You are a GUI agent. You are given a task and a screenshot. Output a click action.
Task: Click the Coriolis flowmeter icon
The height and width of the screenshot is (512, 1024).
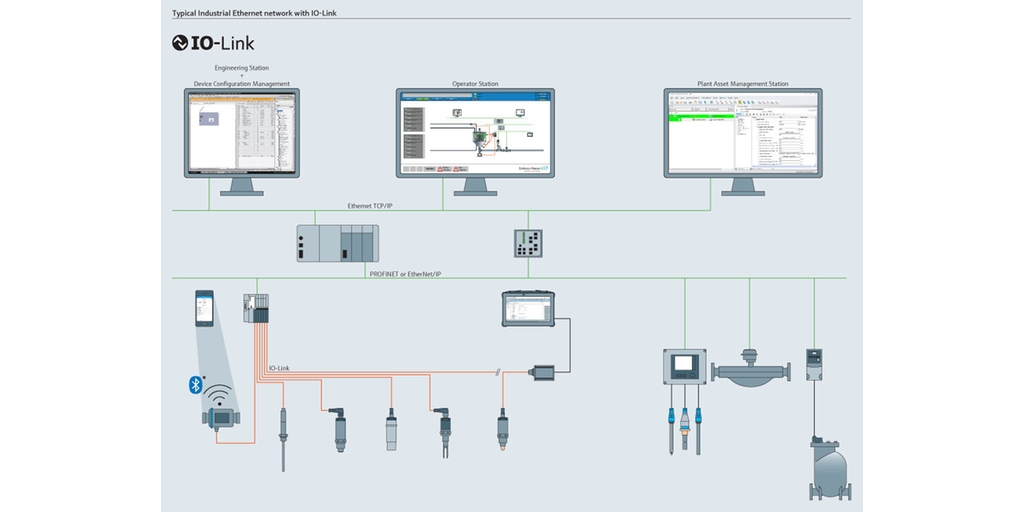(x=751, y=368)
